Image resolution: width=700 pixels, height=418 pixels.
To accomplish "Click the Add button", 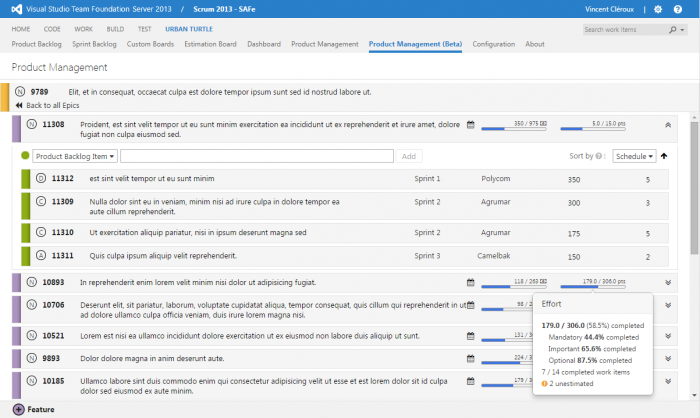I will [x=408, y=156].
